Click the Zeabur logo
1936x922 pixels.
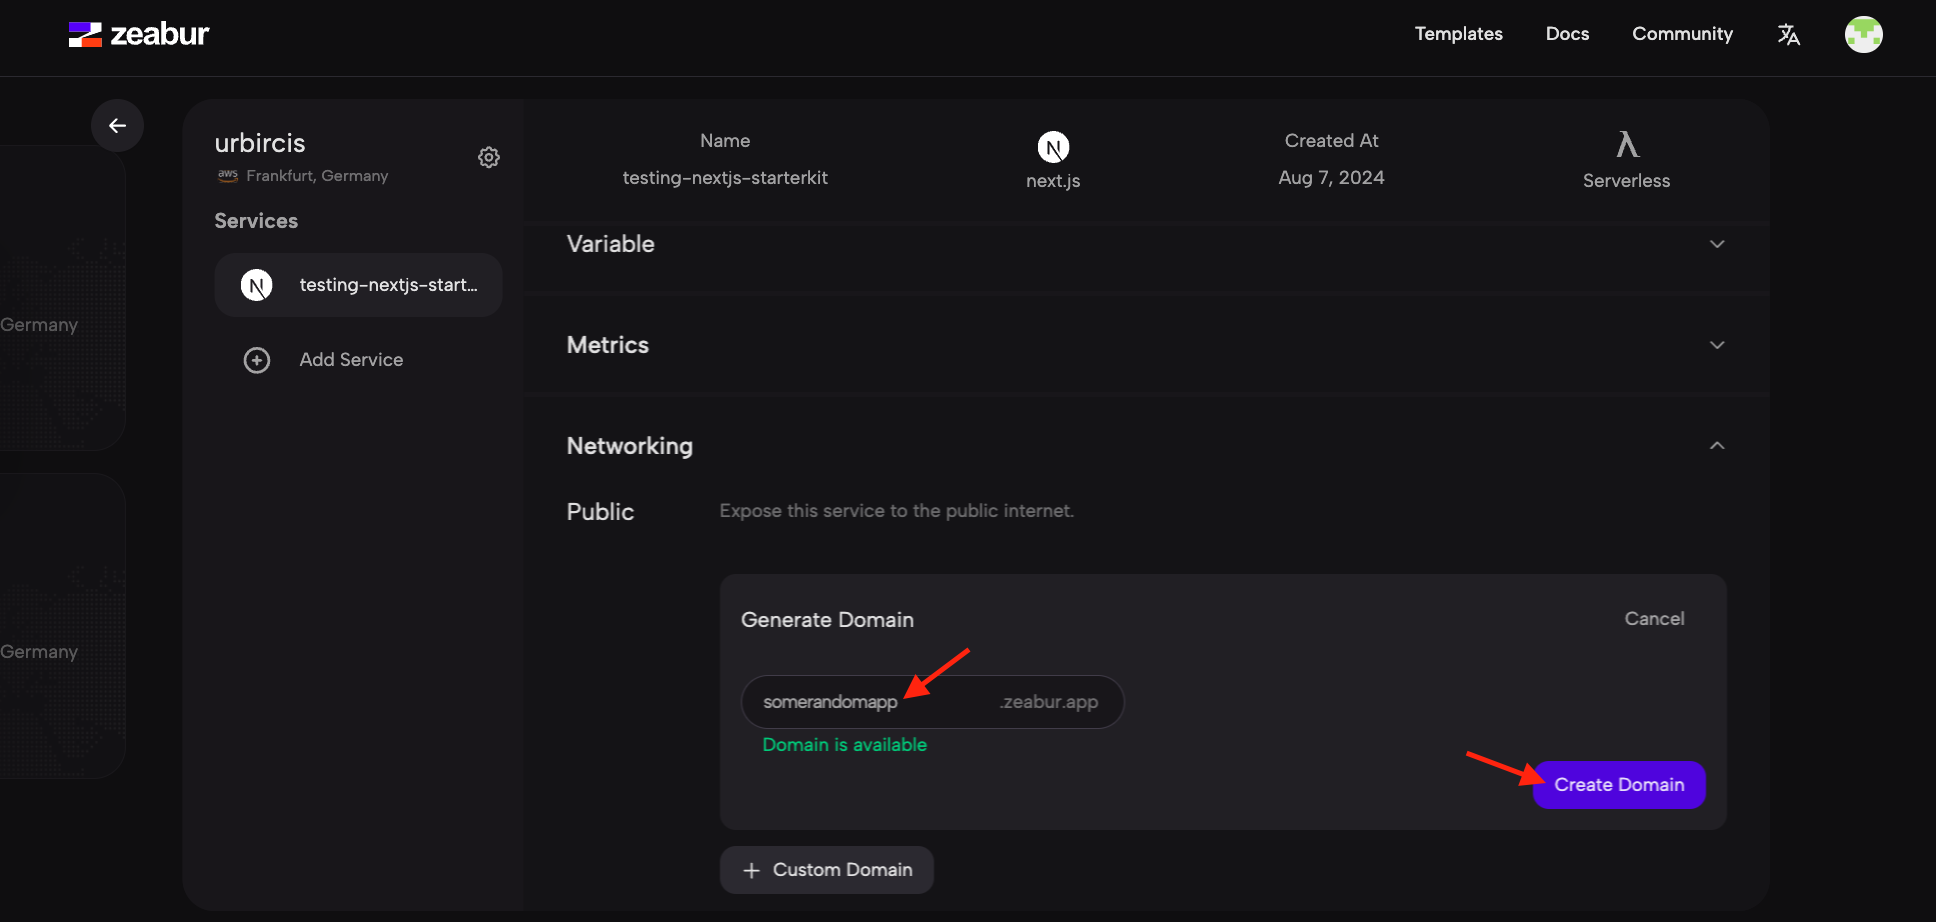click(139, 34)
